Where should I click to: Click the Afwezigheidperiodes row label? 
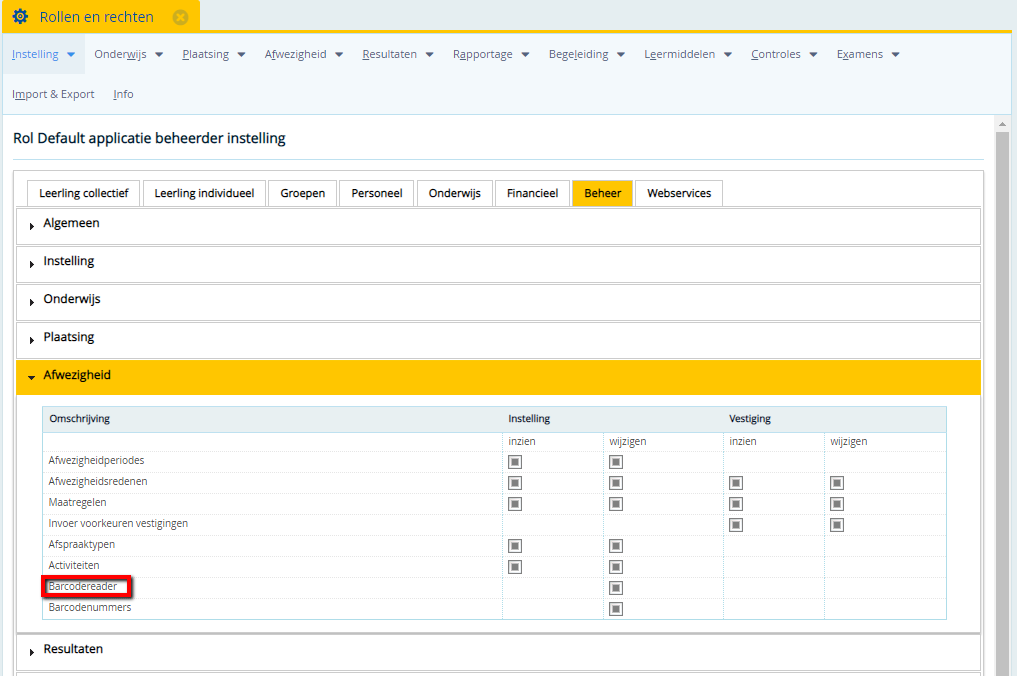(97, 461)
